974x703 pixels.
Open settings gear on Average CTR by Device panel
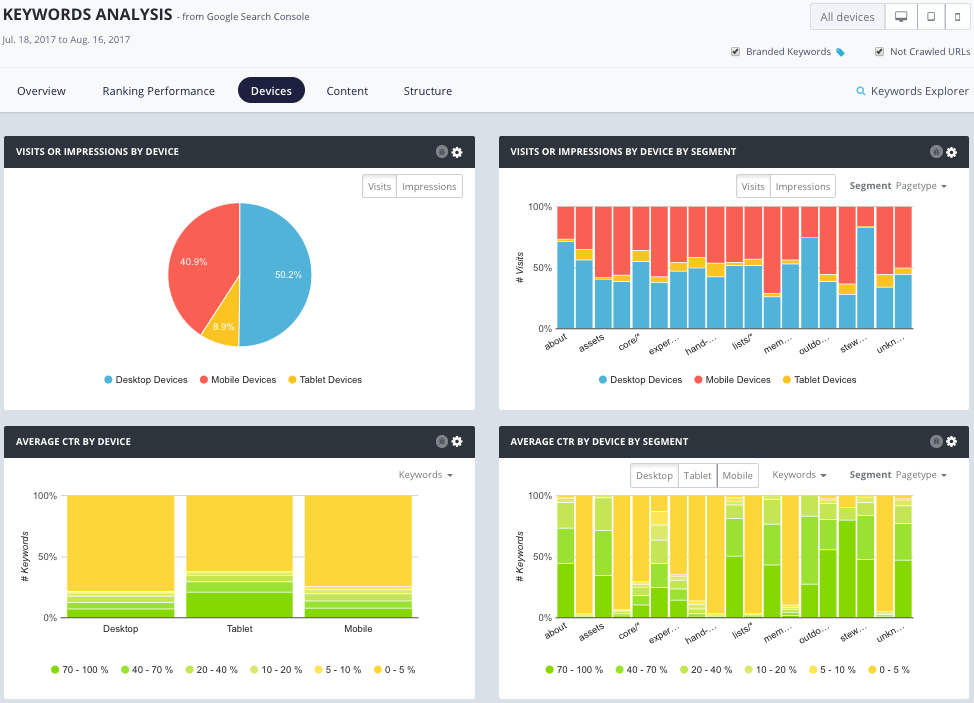pos(457,441)
